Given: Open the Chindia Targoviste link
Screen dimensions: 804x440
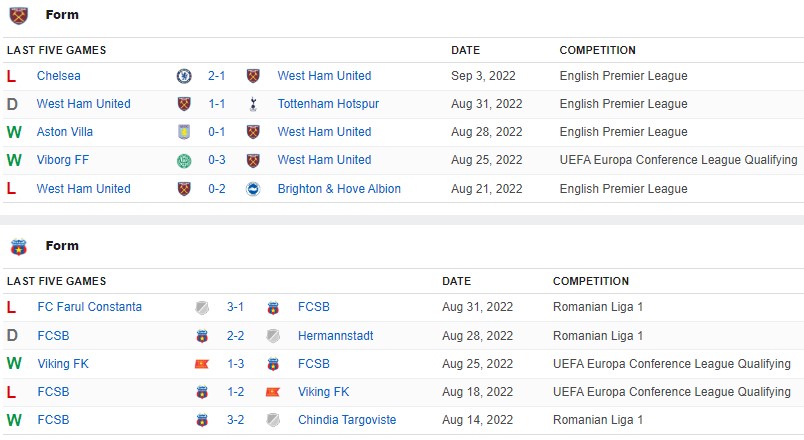Looking at the screenshot, I should pos(347,420).
